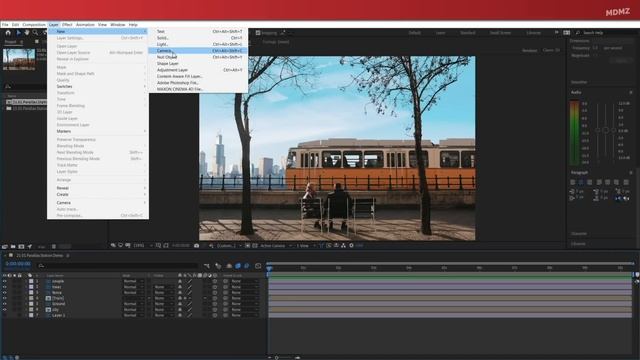The width and height of the screenshot is (640, 360).
Task: Open the composition mini-flowchart in the timeline
Action: (207, 266)
